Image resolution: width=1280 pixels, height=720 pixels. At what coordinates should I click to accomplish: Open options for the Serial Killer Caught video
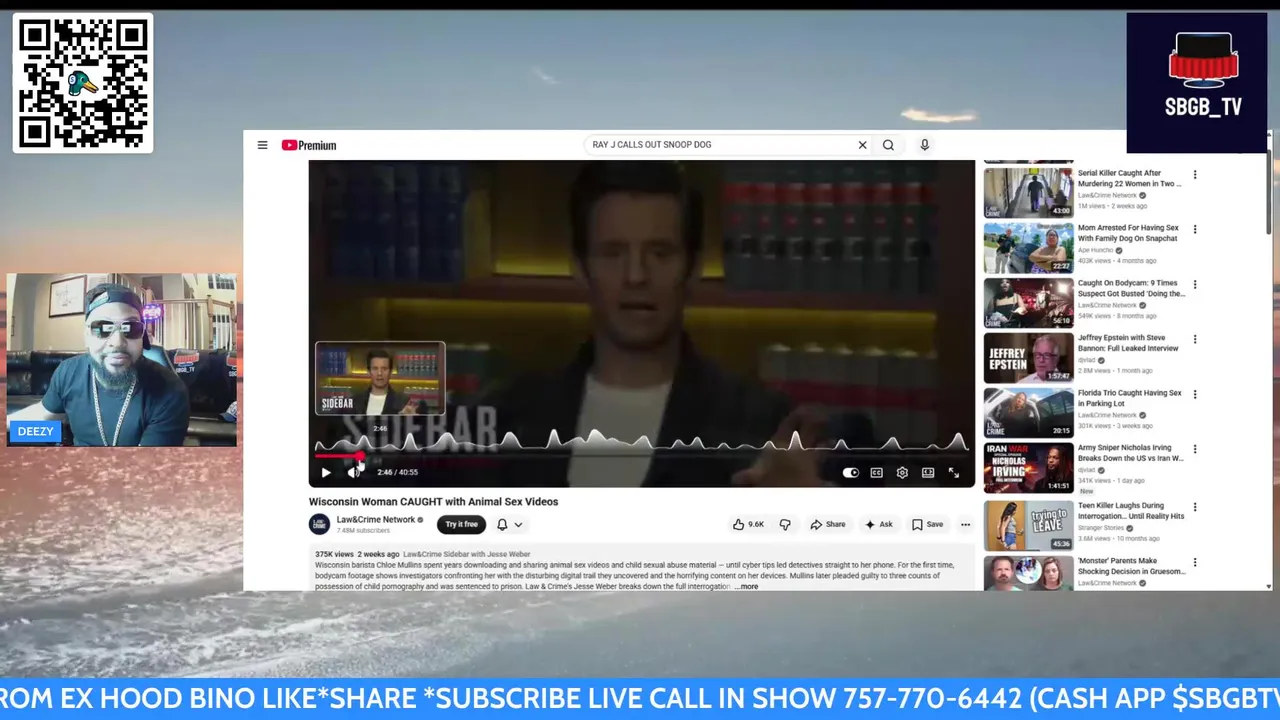click(1194, 175)
